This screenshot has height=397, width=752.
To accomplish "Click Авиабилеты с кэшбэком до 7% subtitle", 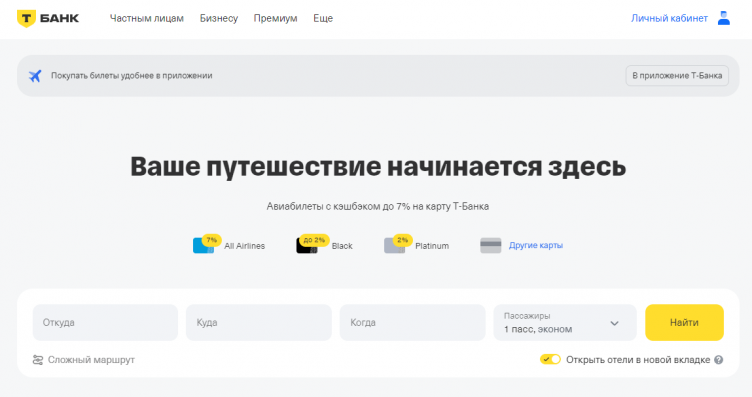I will [377, 207].
